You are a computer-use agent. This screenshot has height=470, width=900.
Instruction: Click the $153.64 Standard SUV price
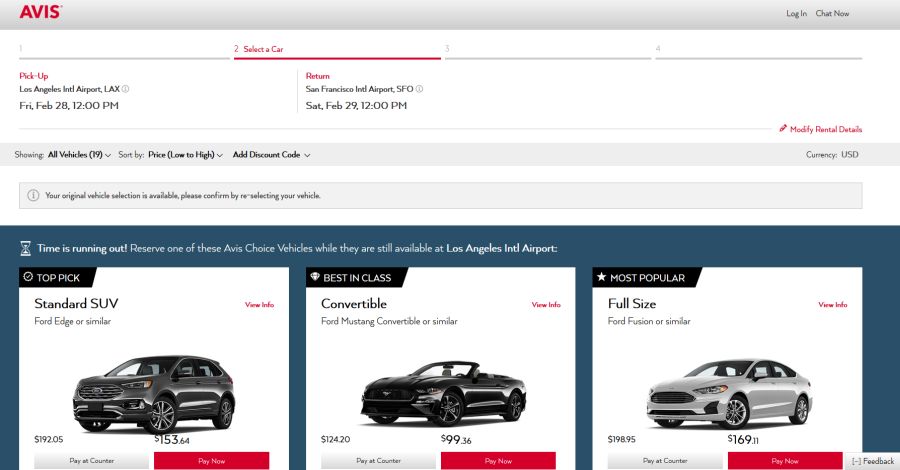click(172, 440)
